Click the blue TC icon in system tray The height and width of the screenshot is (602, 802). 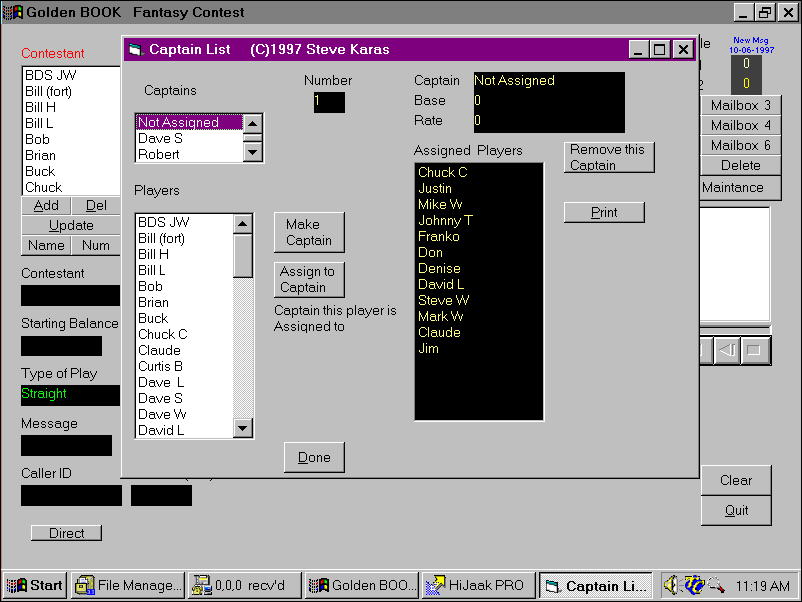click(x=694, y=585)
